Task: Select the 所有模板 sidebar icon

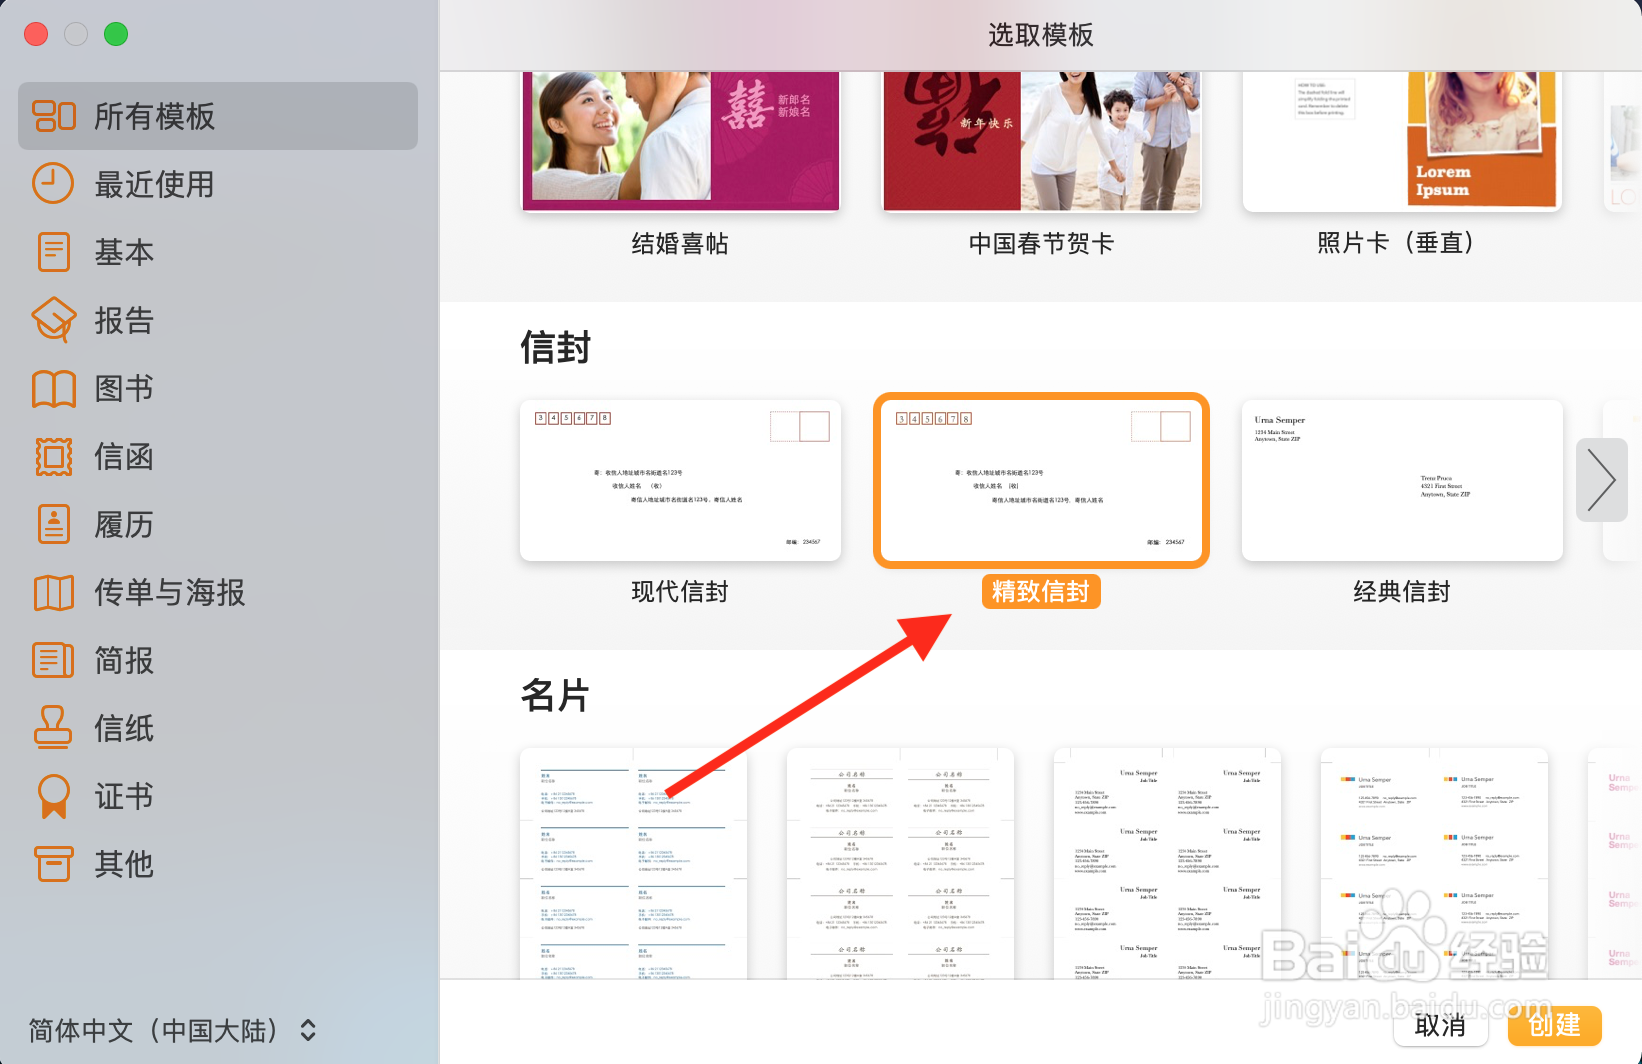Action: pyautogui.click(x=54, y=116)
